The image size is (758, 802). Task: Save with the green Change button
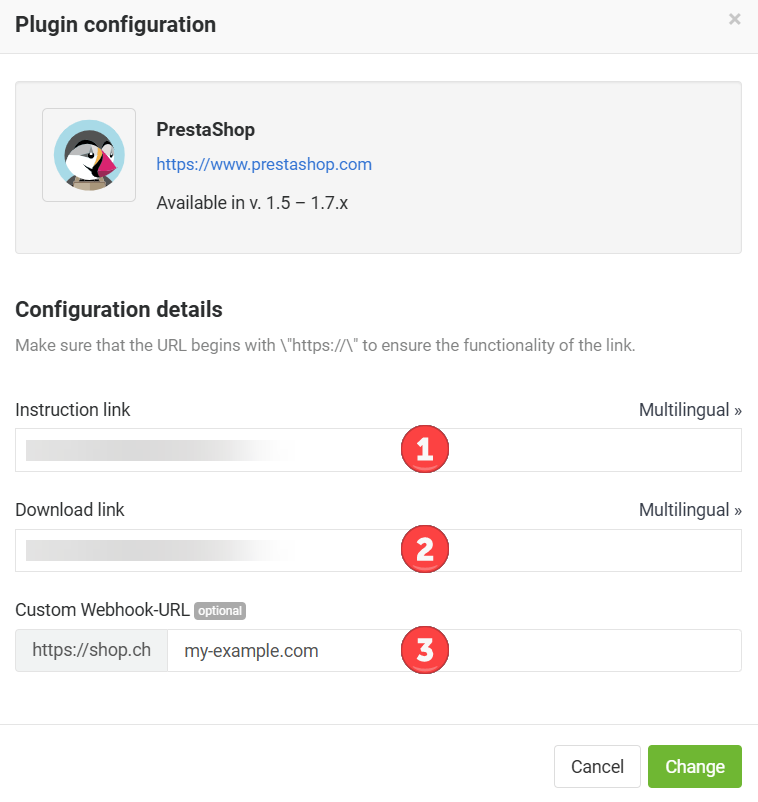click(695, 766)
